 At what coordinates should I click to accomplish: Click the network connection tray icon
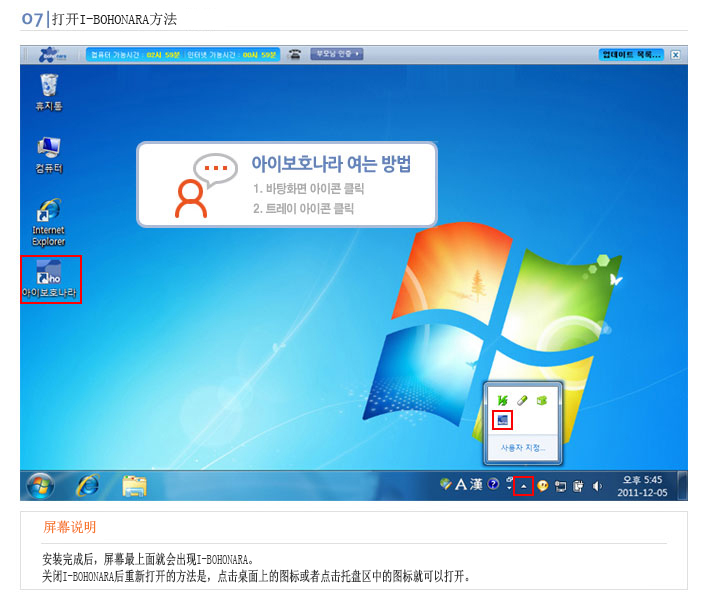coord(560,486)
